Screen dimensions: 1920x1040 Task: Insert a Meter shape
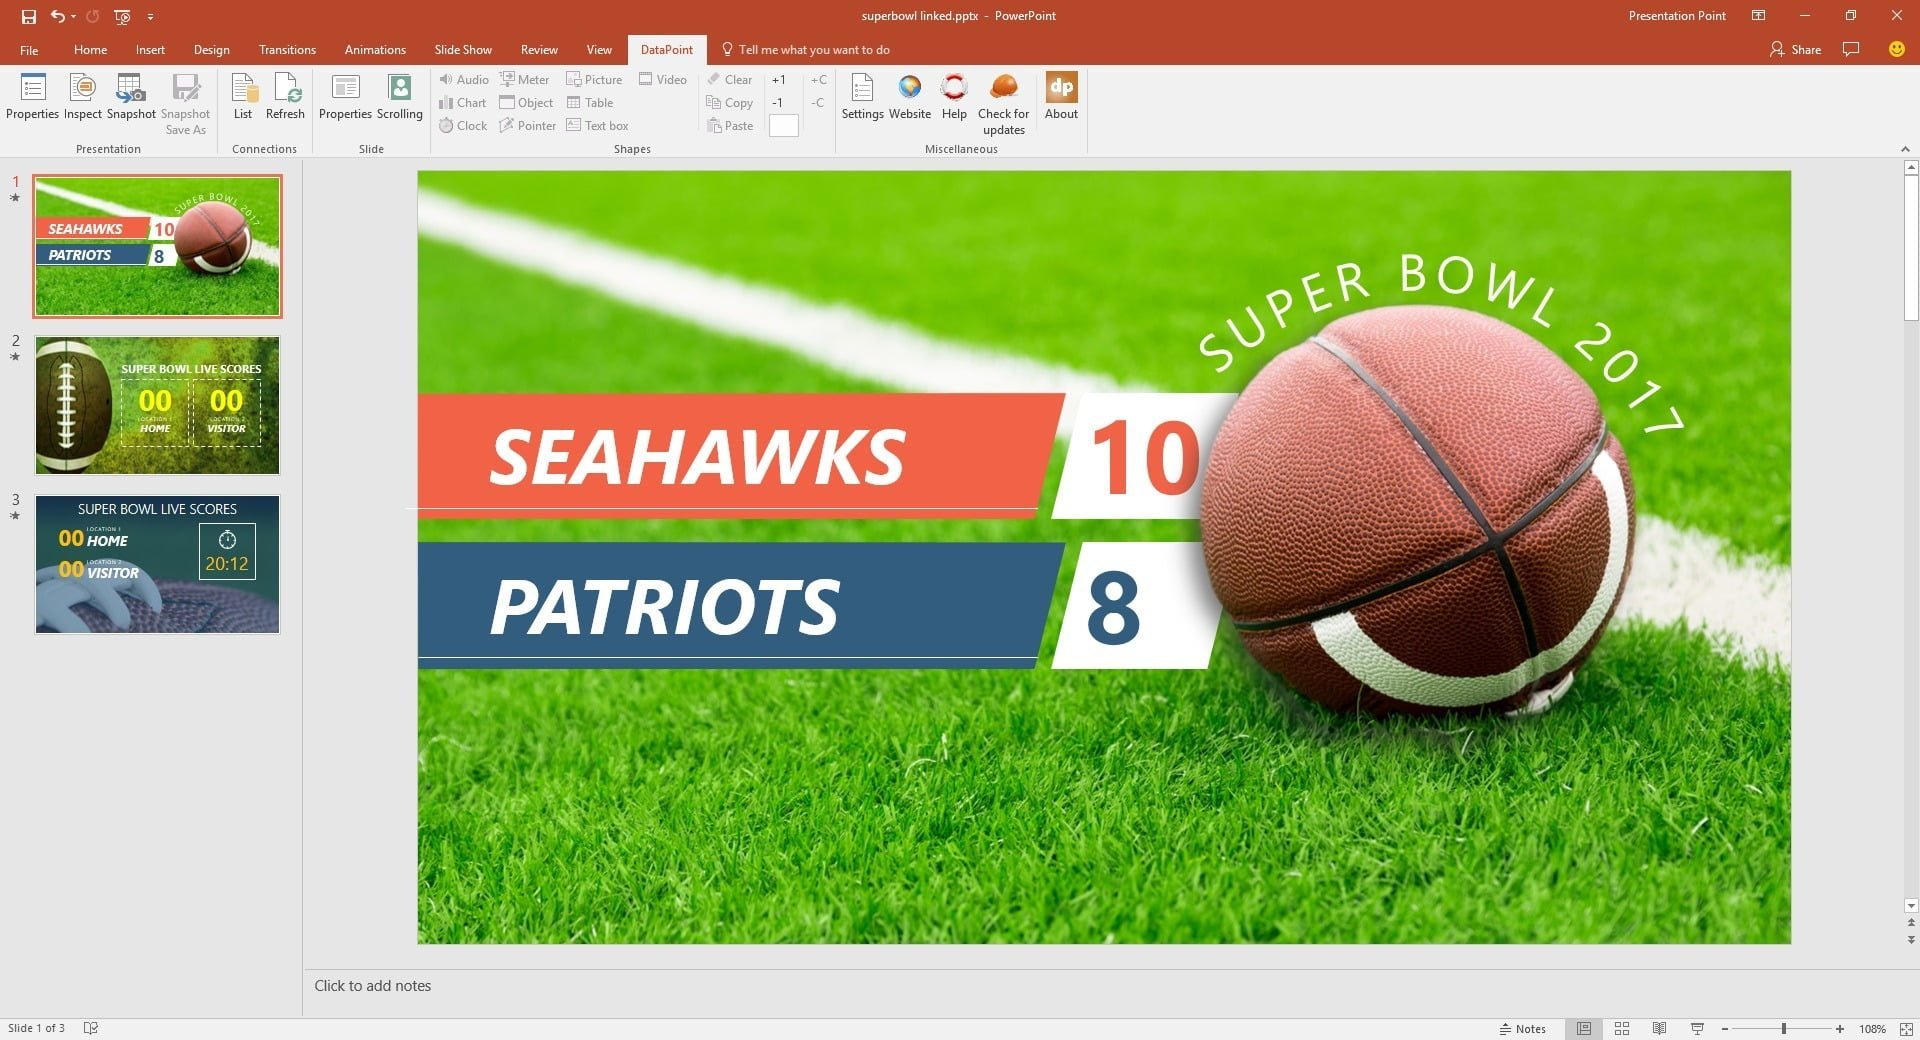524,80
